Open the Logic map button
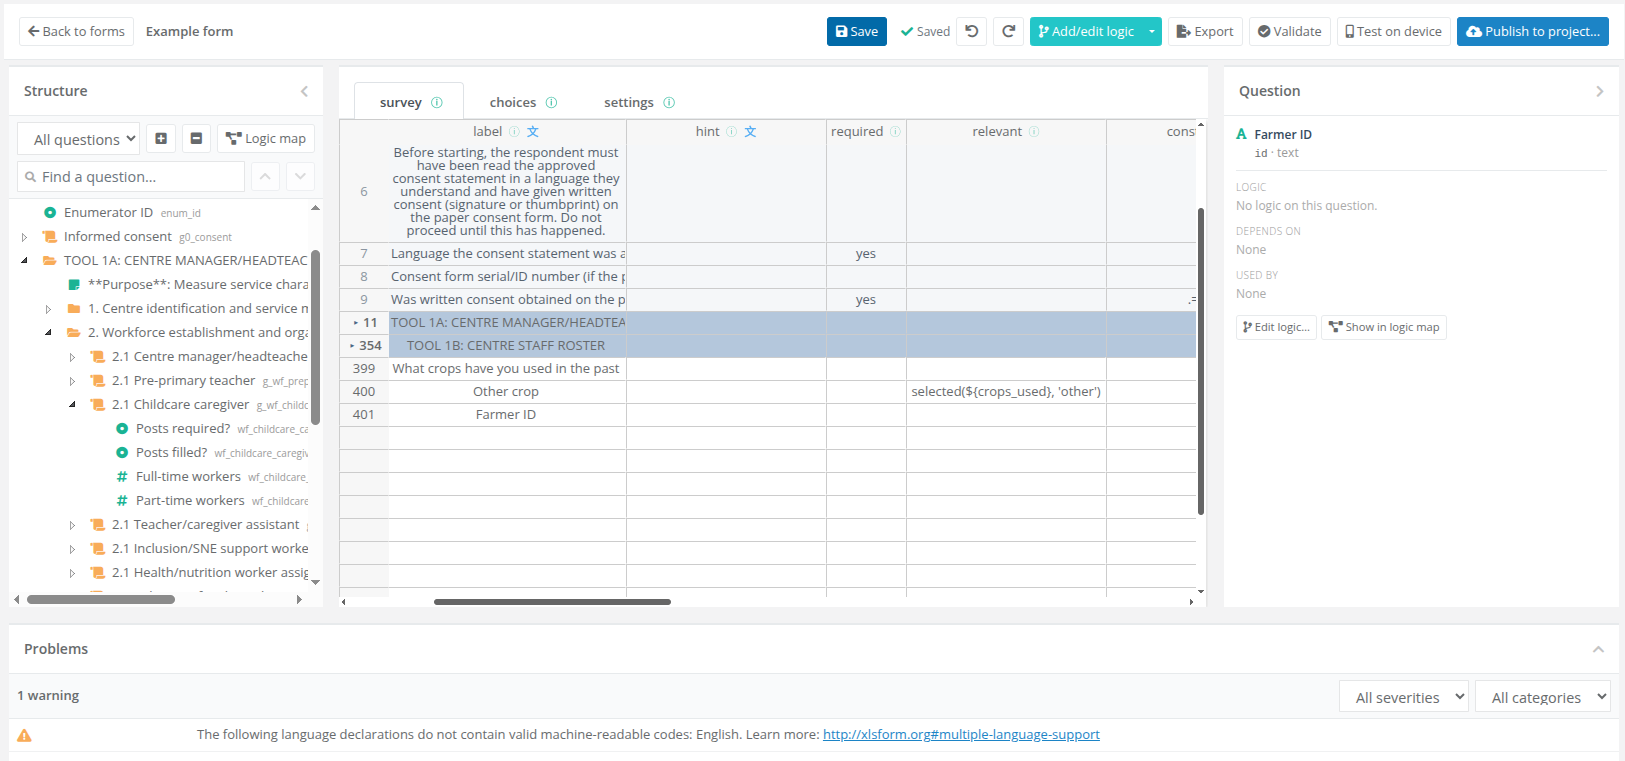Screen dimensions: 1625x761 pos(265,138)
